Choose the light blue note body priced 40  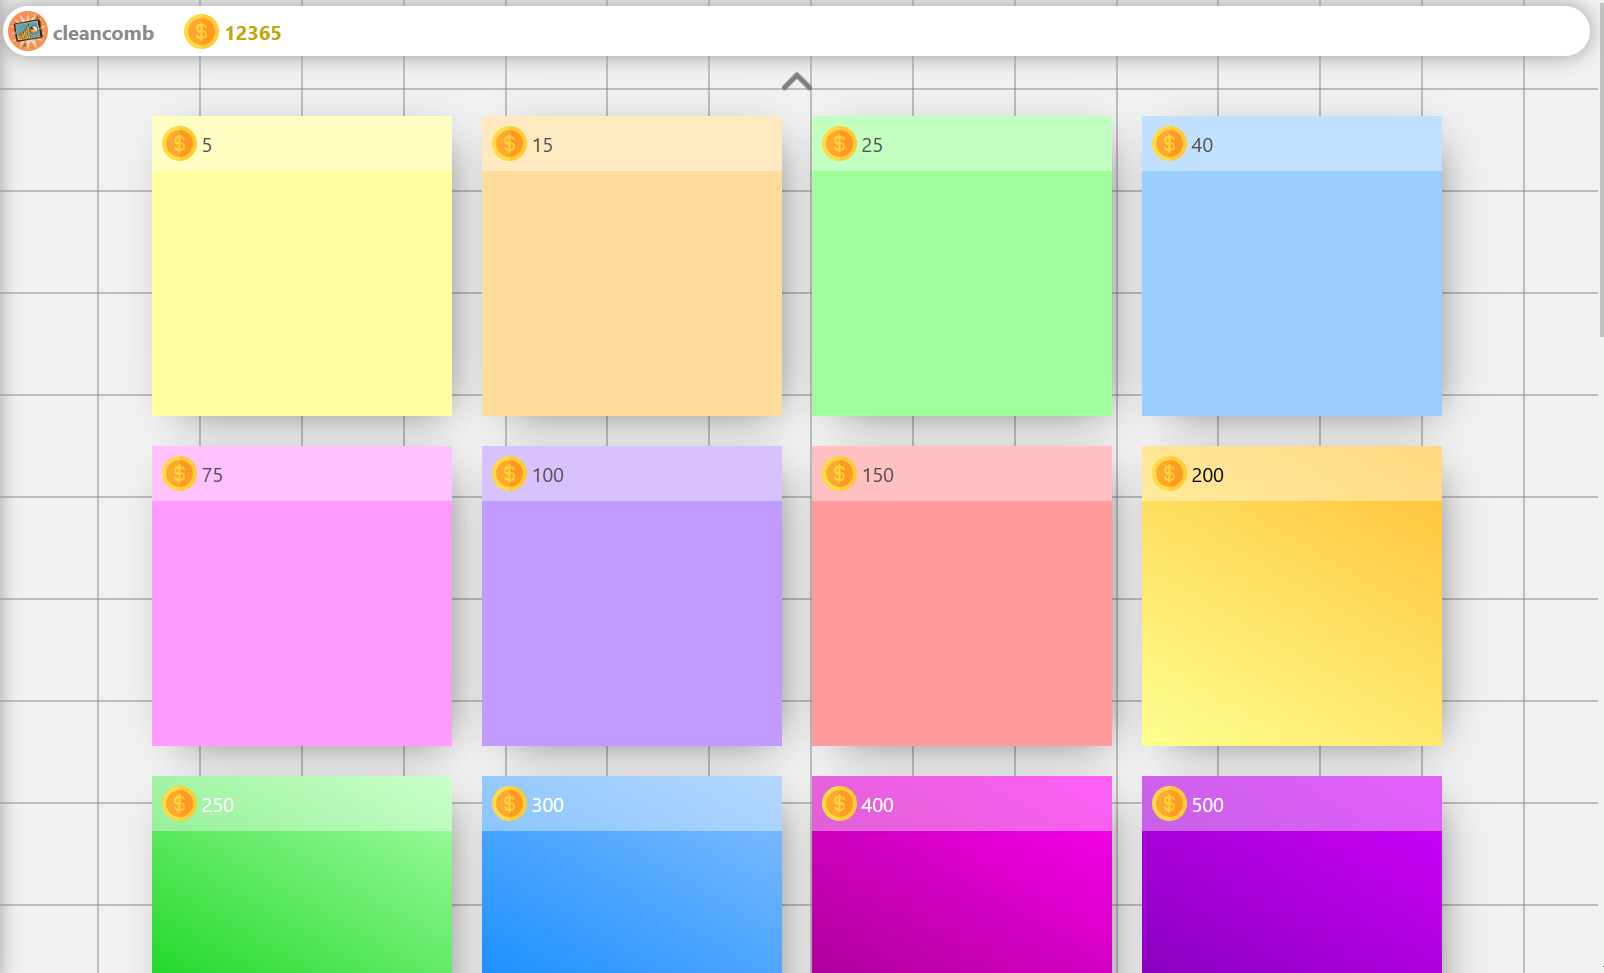[1292, 293]
